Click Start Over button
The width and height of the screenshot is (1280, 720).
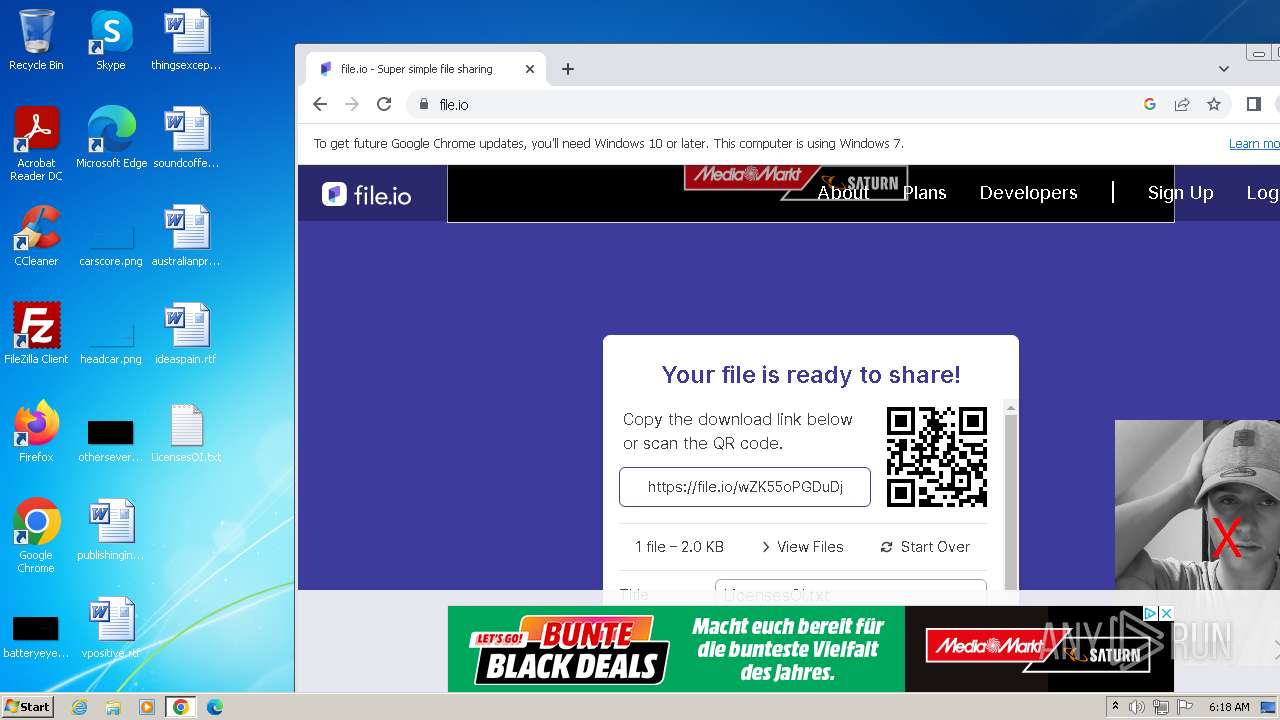[925, 547]
